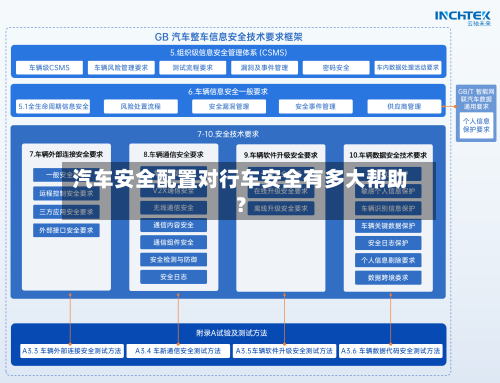Image resolution: width=500 pixels, height=383 pixels.
Task: Click the 外部接口安全要求 box
Action: coord(66,230)
